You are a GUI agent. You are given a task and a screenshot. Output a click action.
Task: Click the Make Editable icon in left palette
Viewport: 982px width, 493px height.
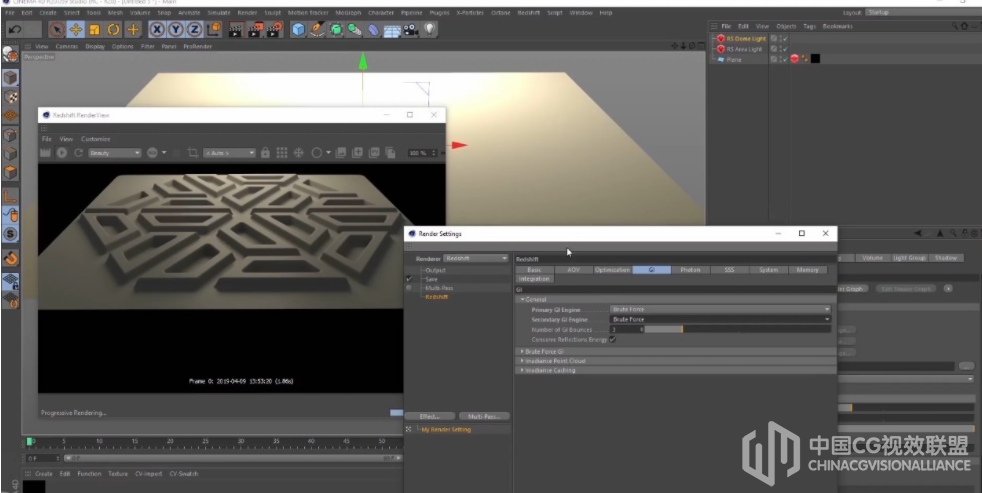click(x=10, y=54)
